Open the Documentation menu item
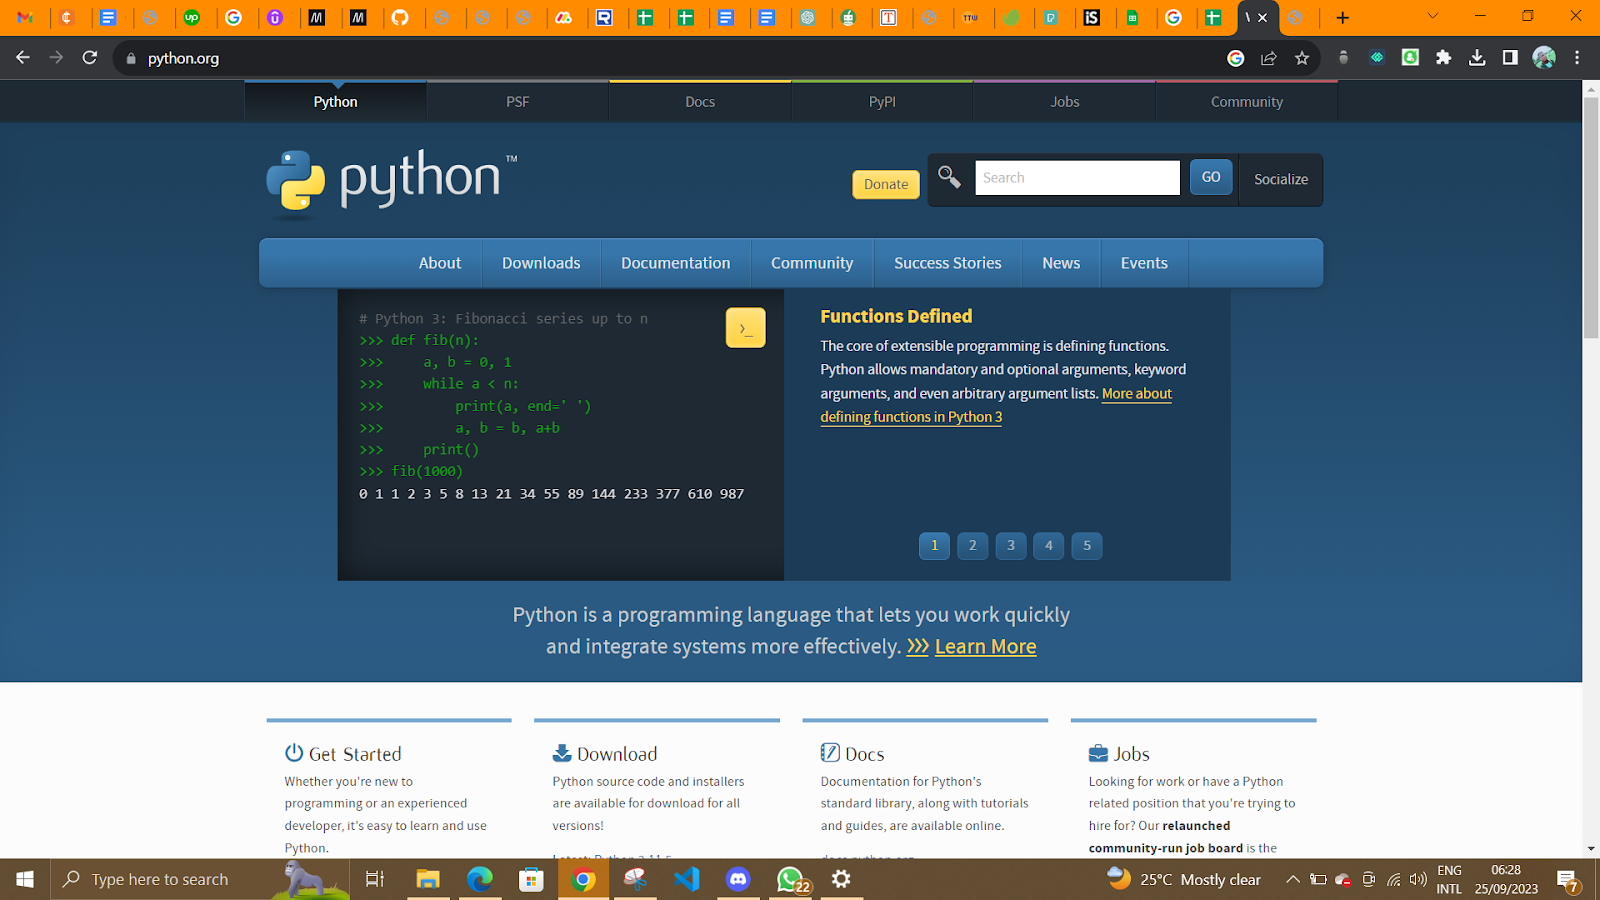The width and height of the screenshot is (1600, 900). (x=676, y=263)
